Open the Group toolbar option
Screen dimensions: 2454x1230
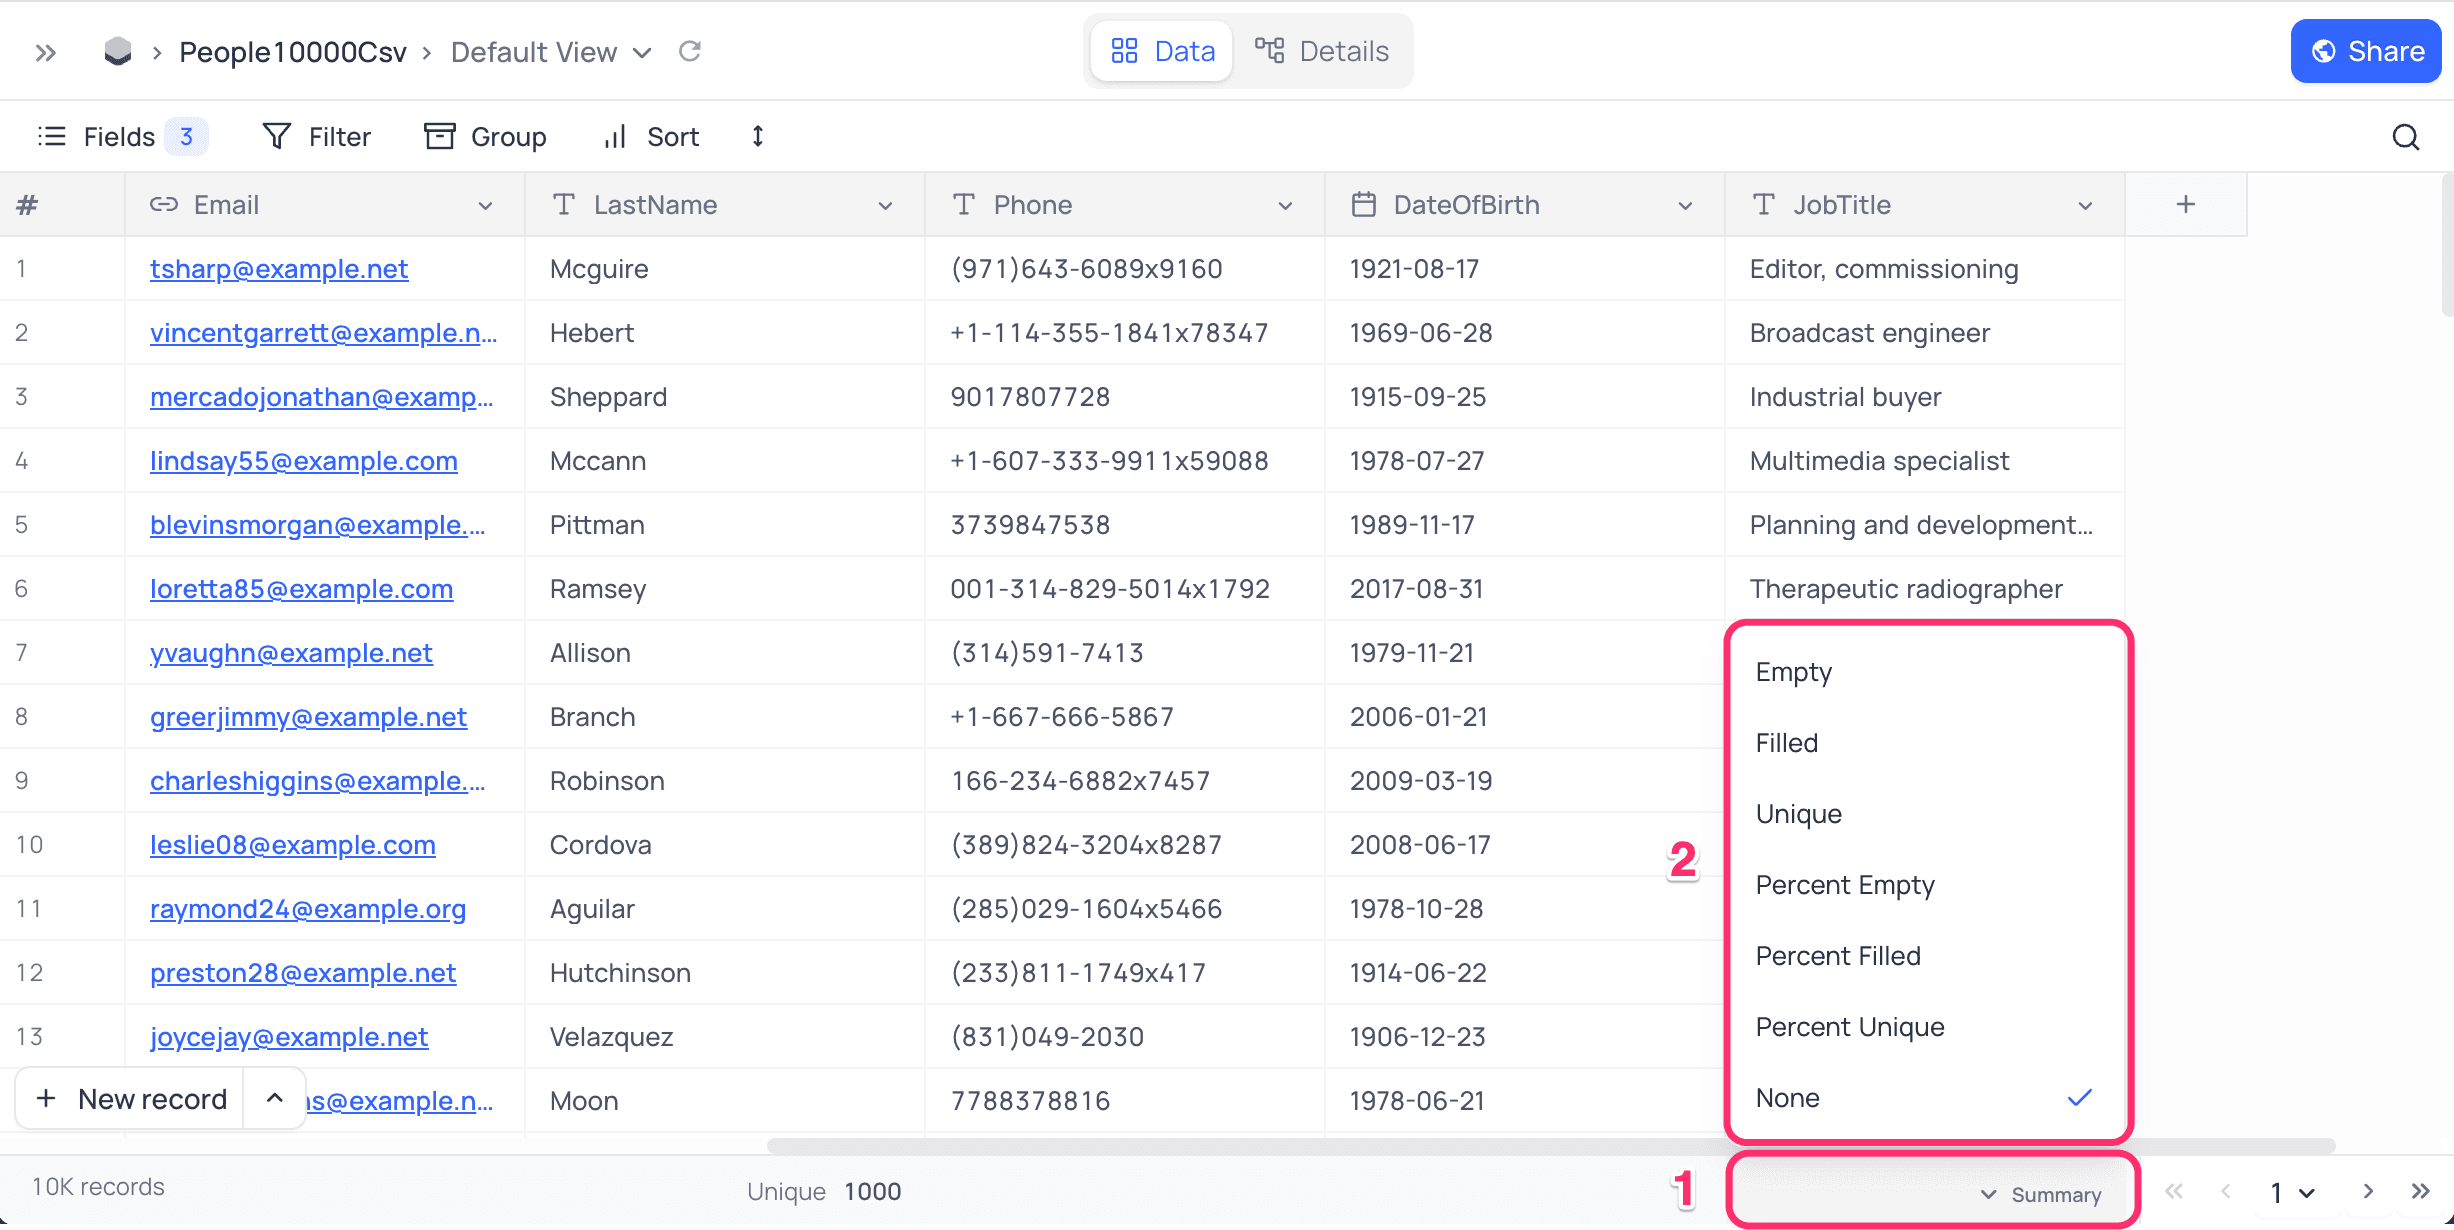[x=486, y=136]
